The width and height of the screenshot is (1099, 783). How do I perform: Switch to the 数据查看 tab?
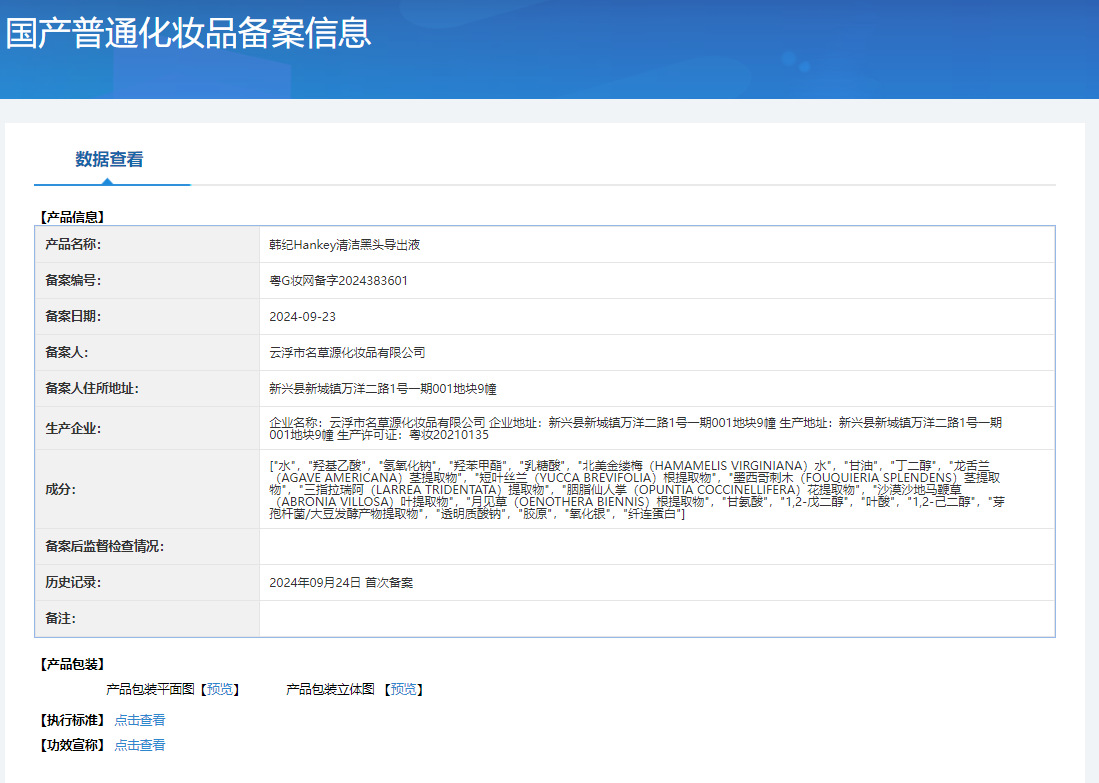109,160
